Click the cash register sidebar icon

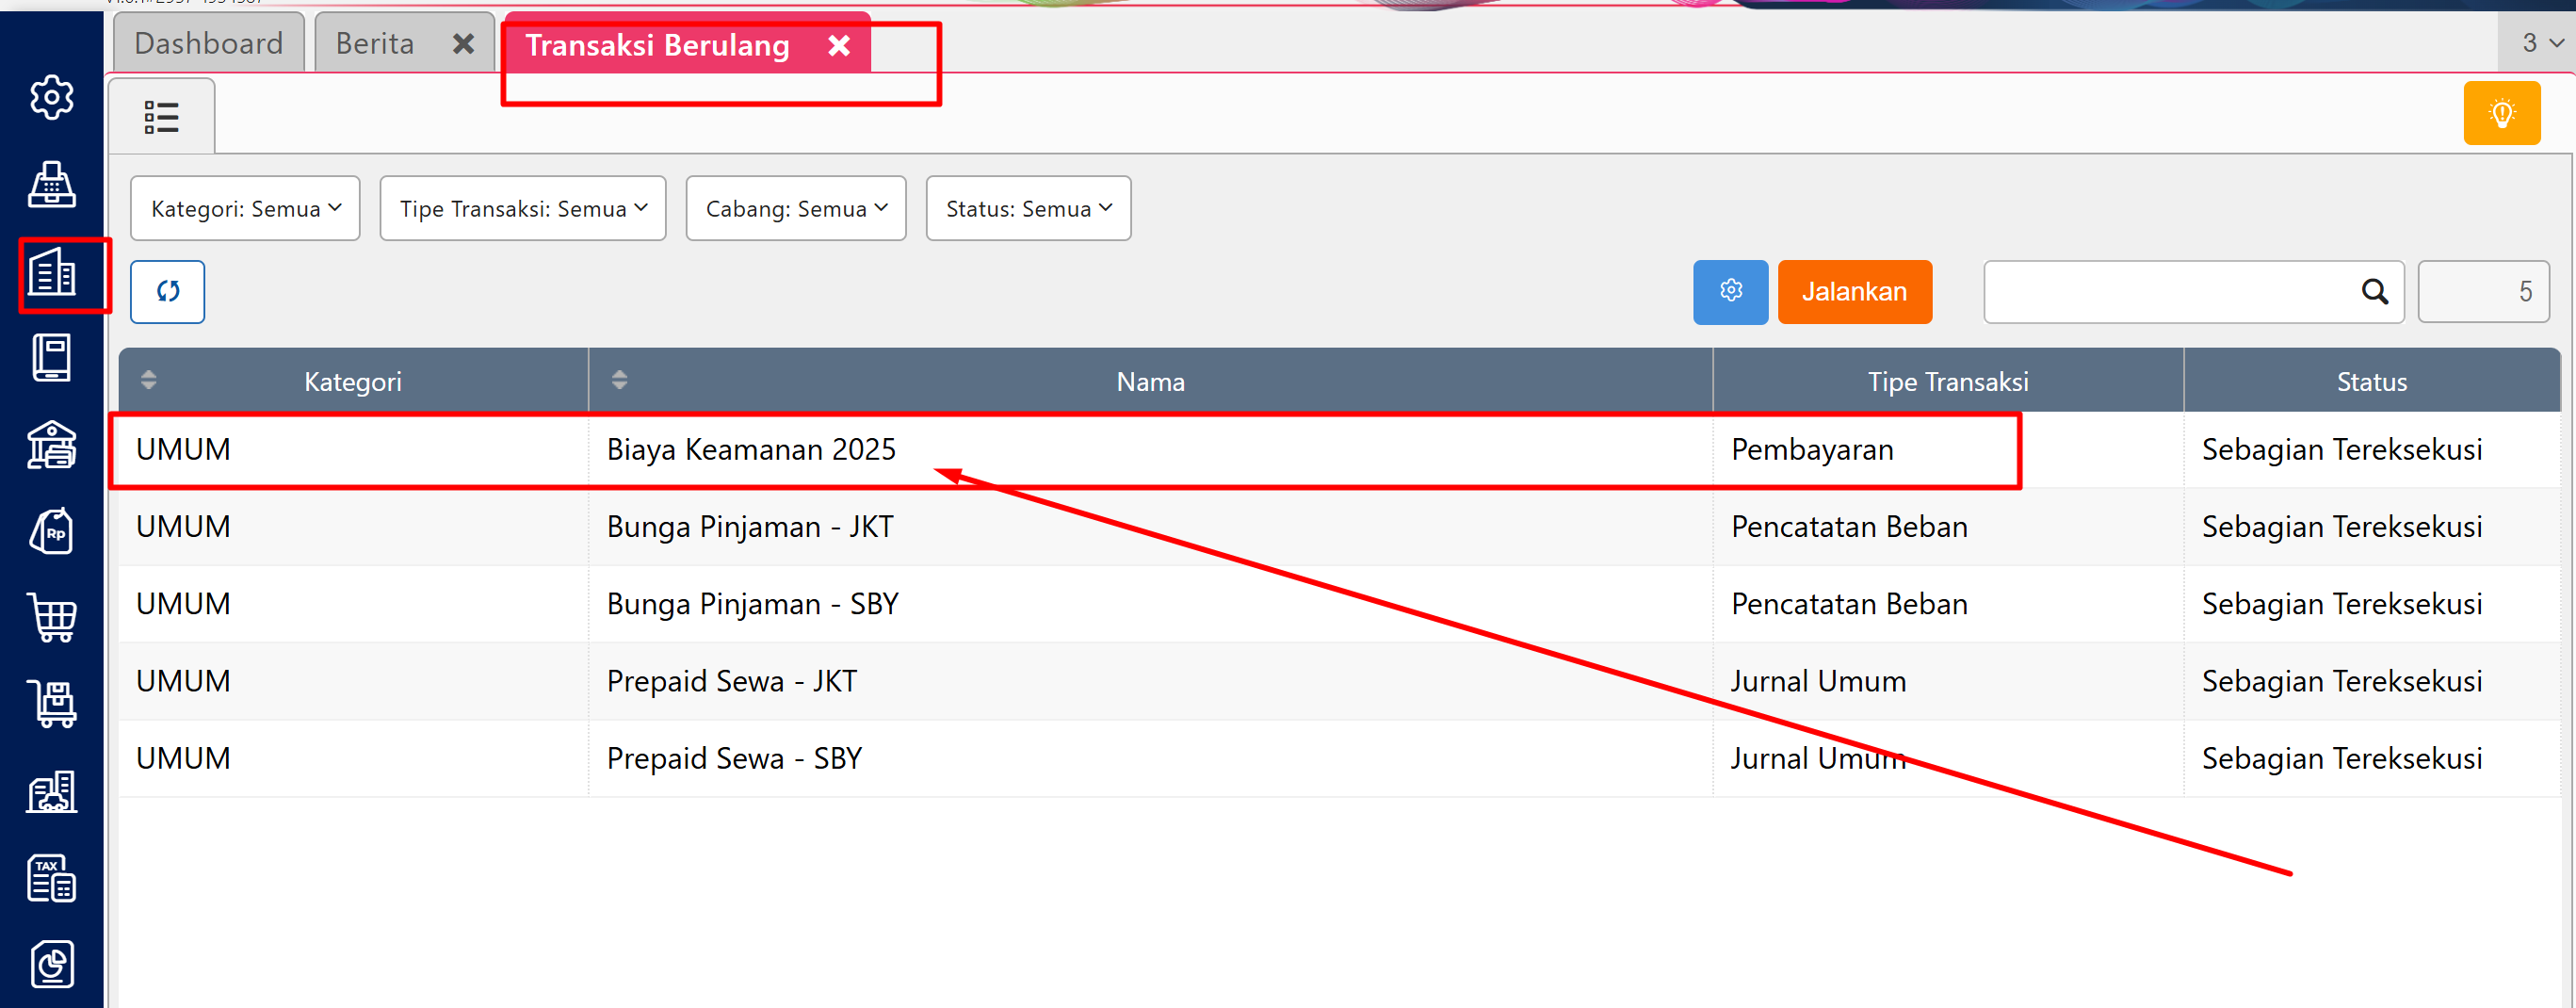tap(52, 184)
